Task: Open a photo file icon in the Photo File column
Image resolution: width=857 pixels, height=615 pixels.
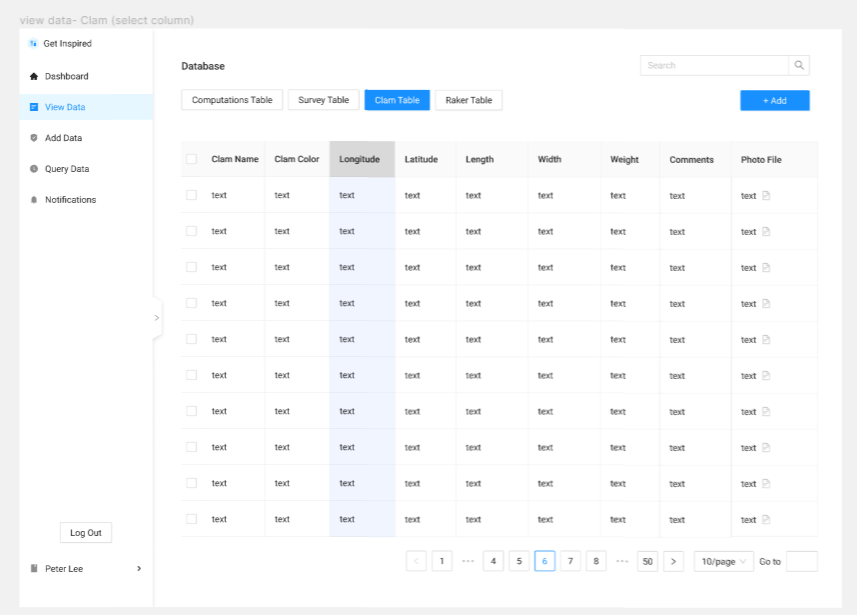Action: [767, 195]
